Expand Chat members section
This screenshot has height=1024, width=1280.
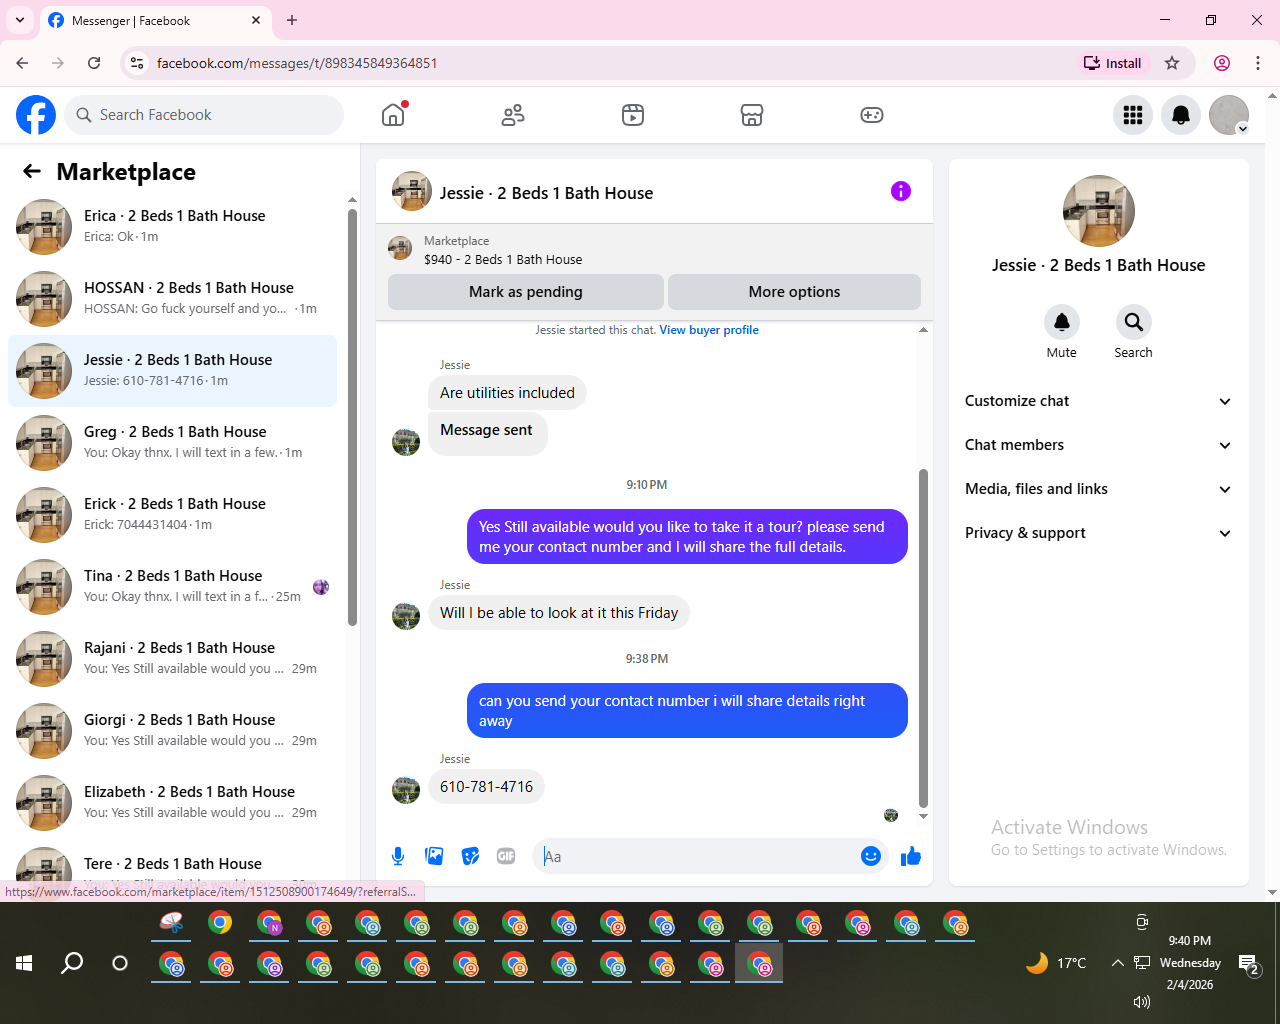[x=1098, y=445]
